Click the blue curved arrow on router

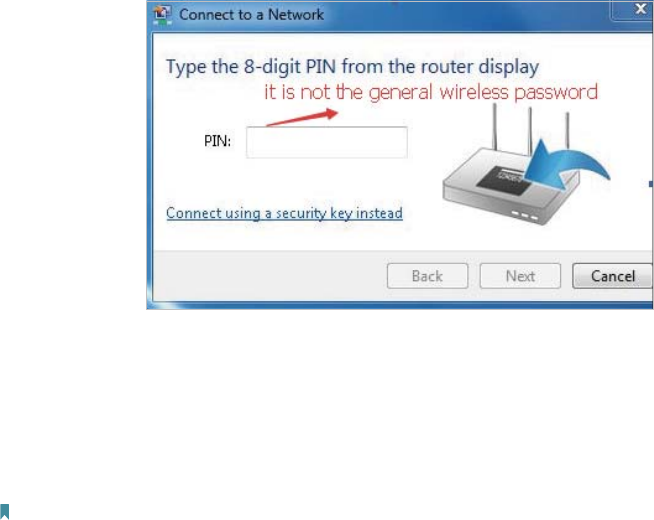[566, 165]
